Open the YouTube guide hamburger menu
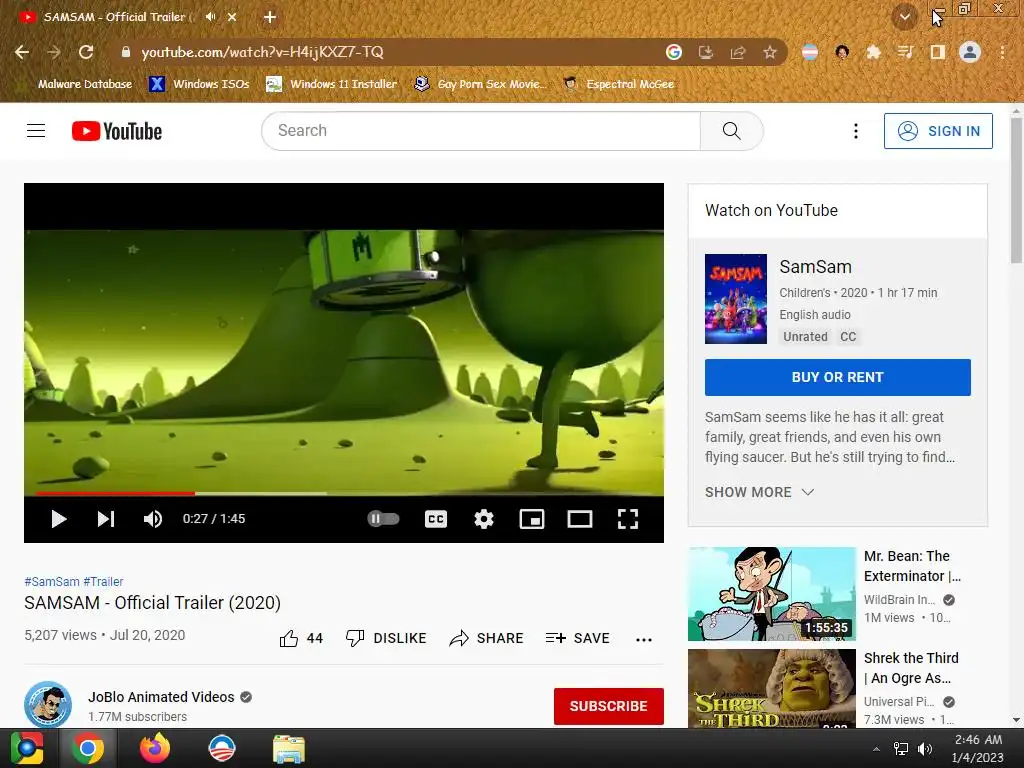Screen dimensions: 1024x768 36,131
